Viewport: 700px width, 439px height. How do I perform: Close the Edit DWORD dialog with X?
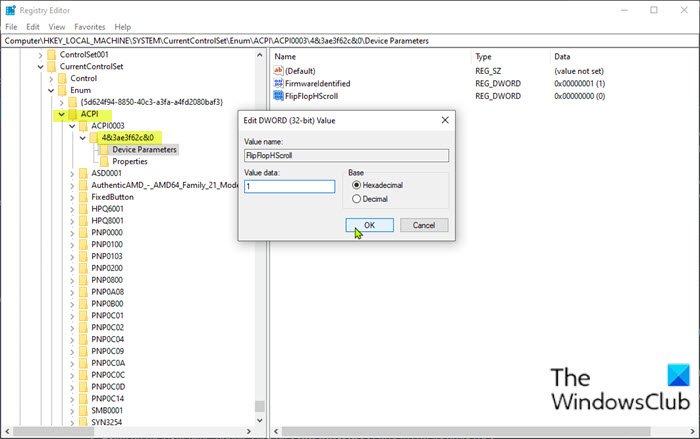(445, 120)
